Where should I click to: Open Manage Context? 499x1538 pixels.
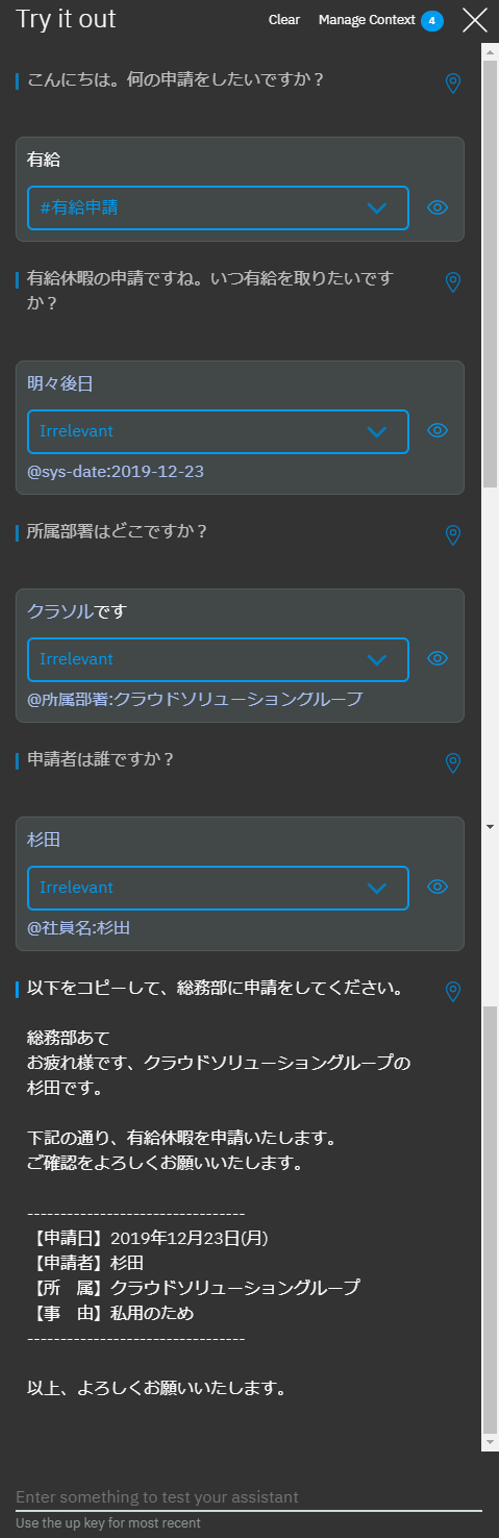[x=366, y=20]
